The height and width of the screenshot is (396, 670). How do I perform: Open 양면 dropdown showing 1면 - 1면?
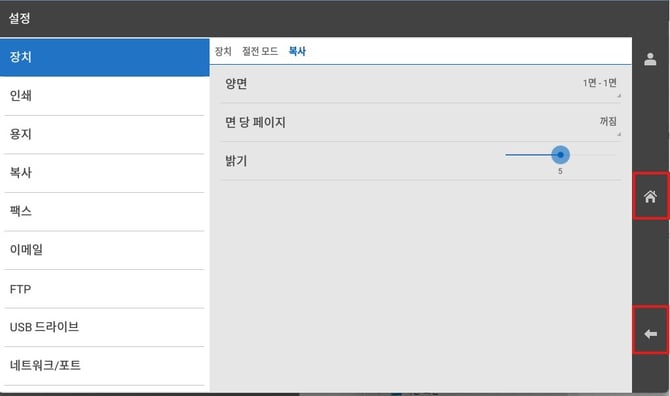[x=421, y=84]
